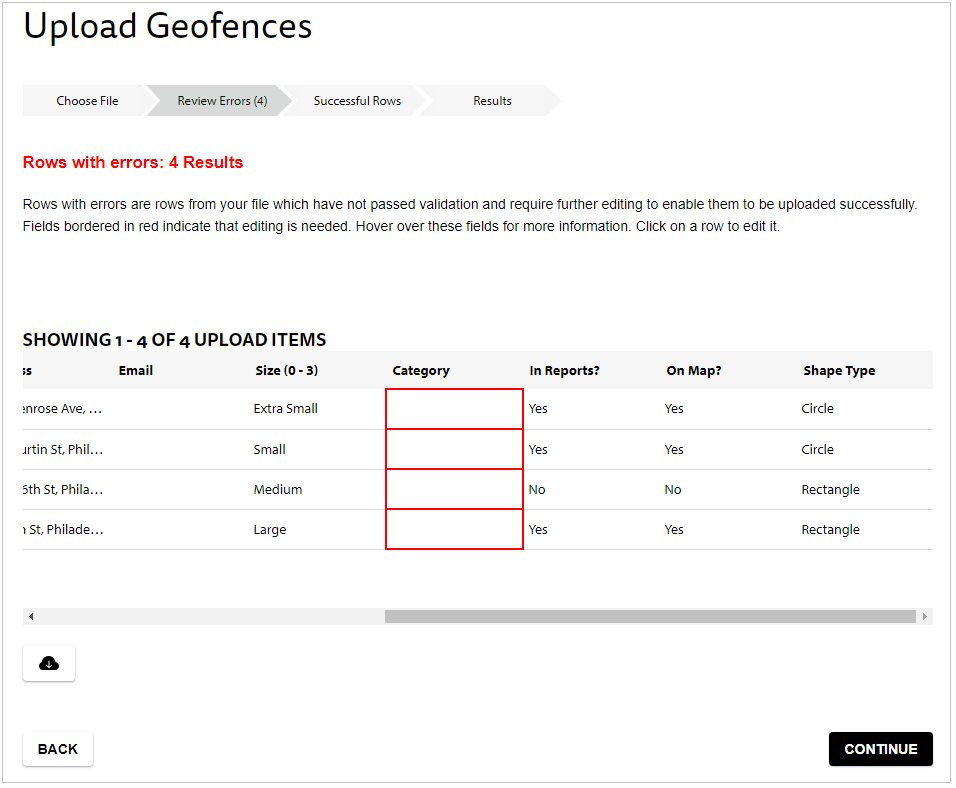Screen dimensions: 956x788
Task: Click the 'urtin St, Phil...' address cell
Action: pyautogui.click(x=63, y=450)
